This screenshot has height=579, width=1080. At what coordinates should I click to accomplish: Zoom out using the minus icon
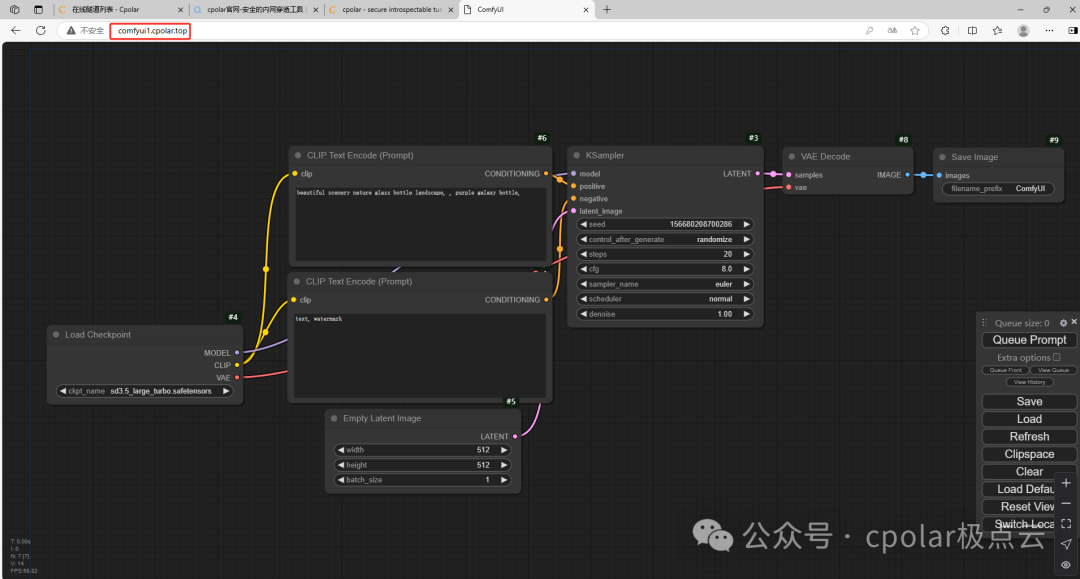click(1065, 504)
